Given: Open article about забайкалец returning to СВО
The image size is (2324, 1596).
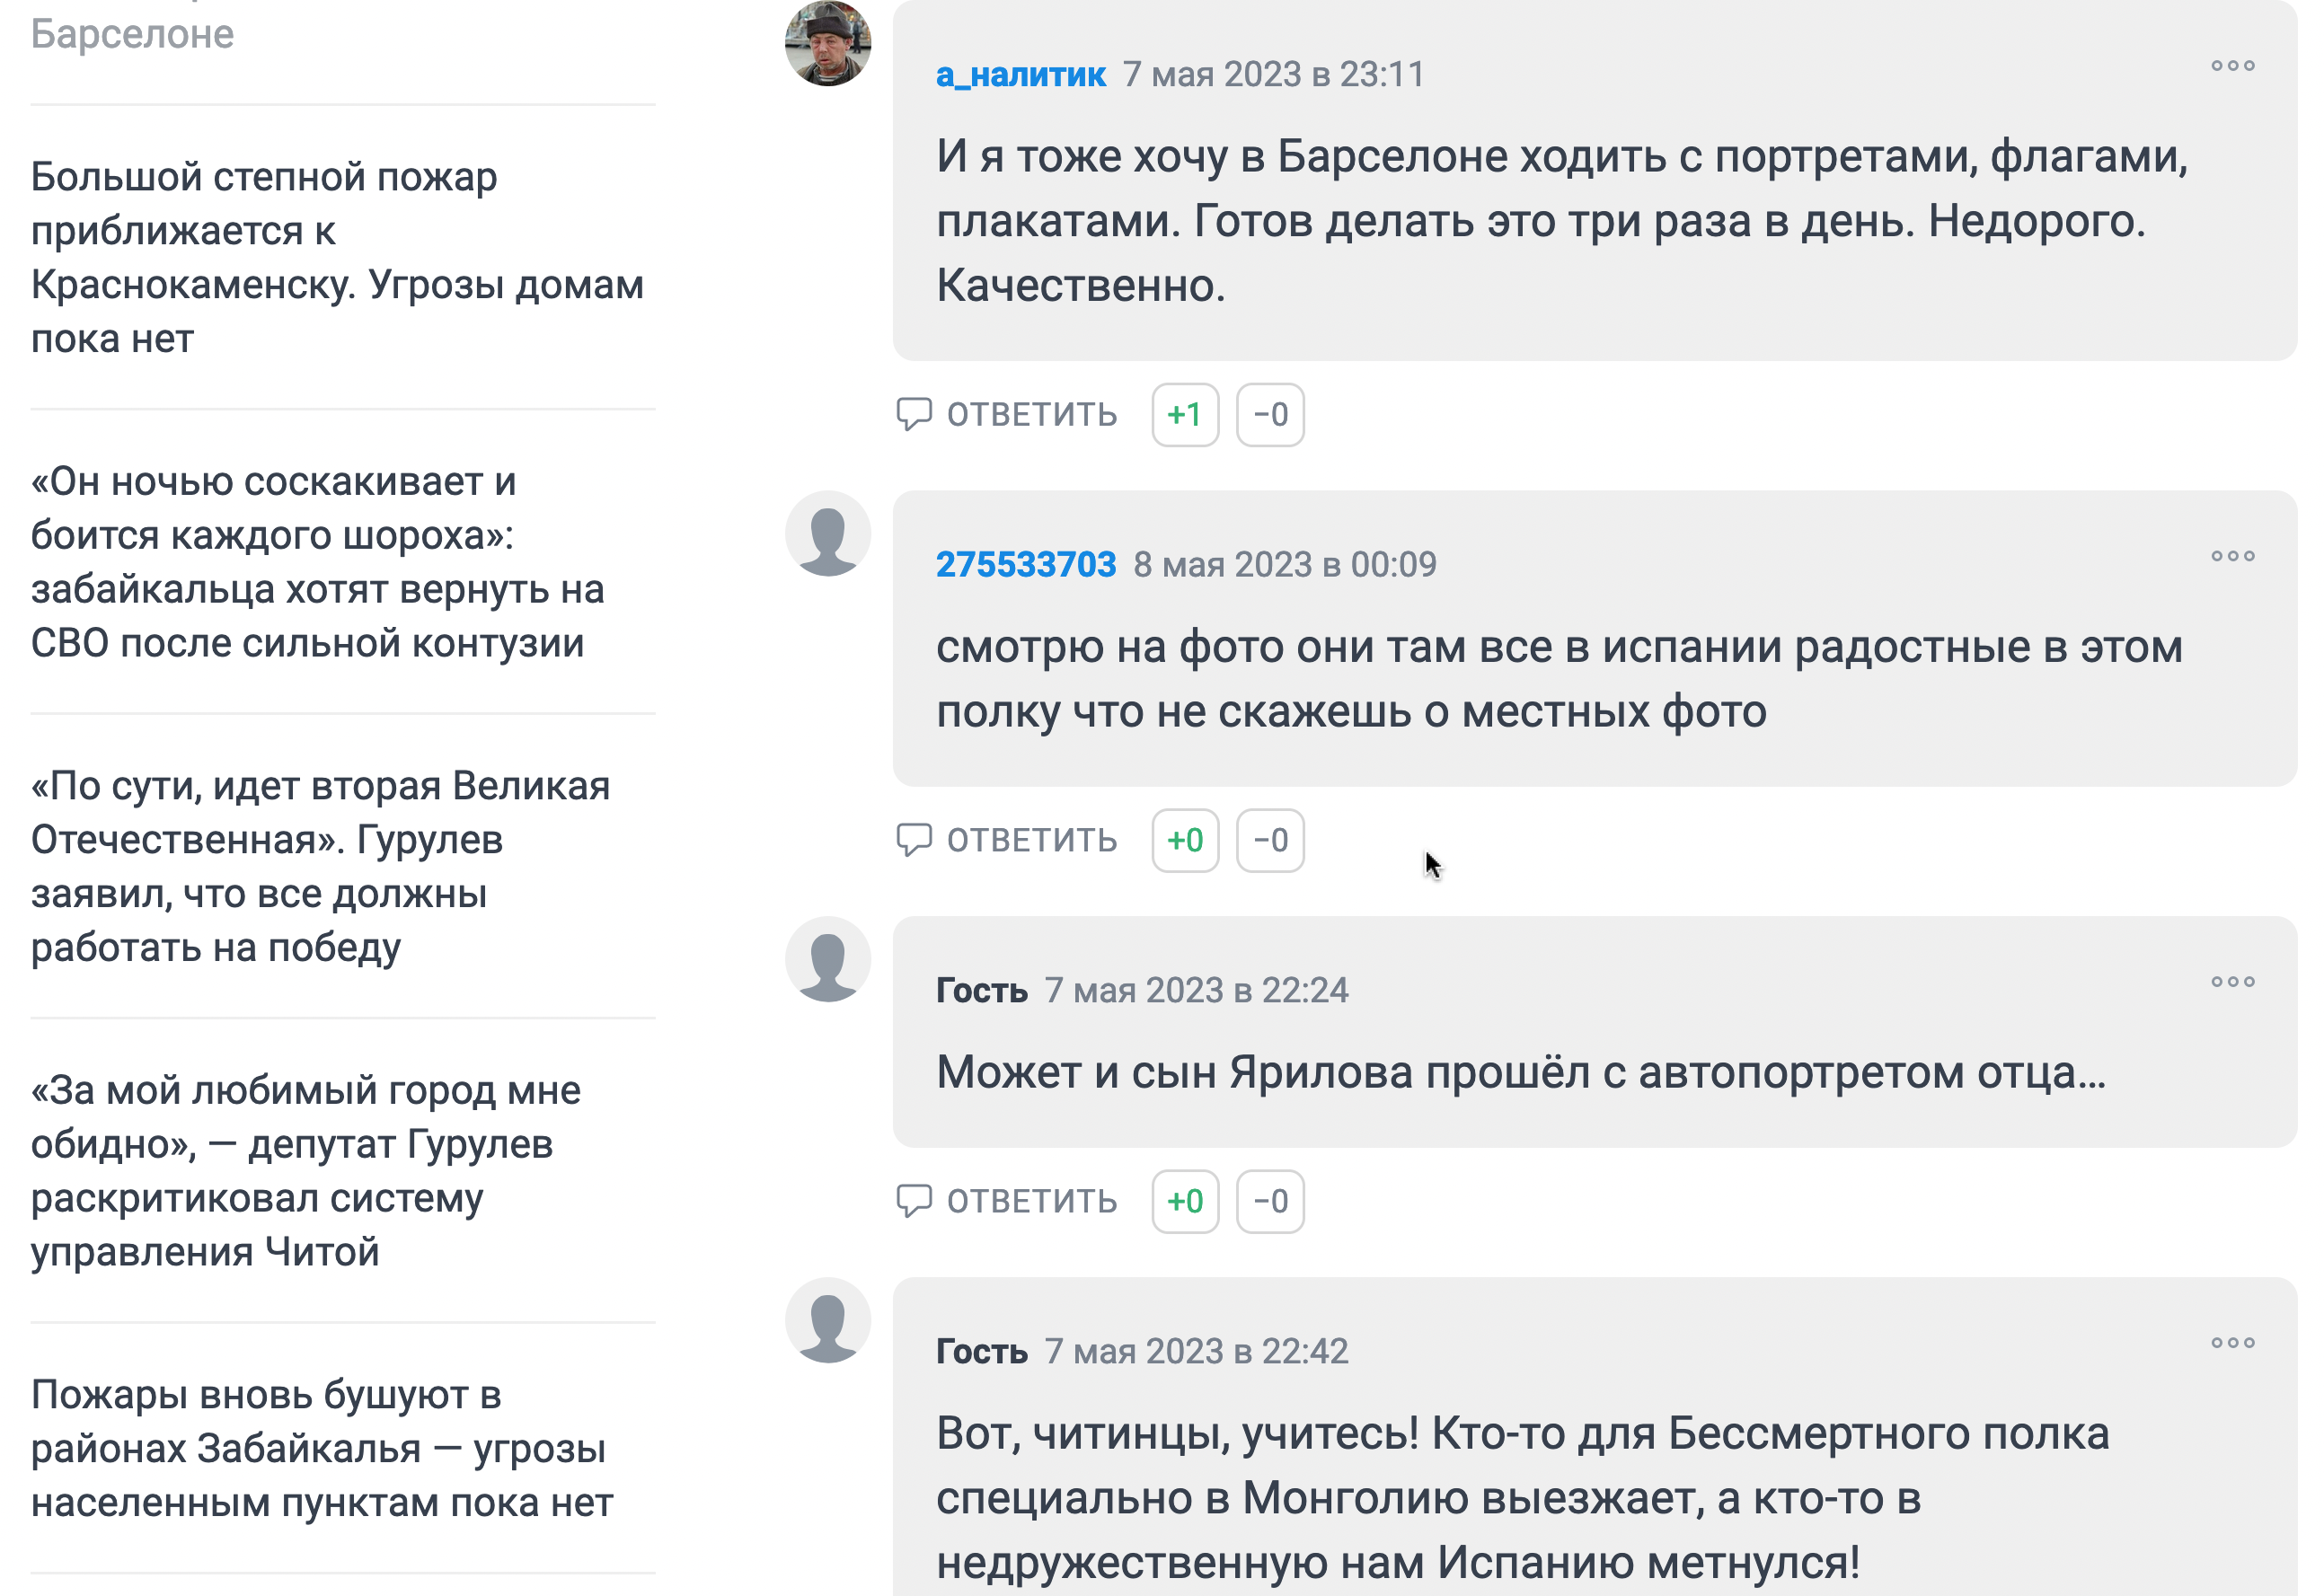Looking at the screenshot, I should tap(317, 563).
